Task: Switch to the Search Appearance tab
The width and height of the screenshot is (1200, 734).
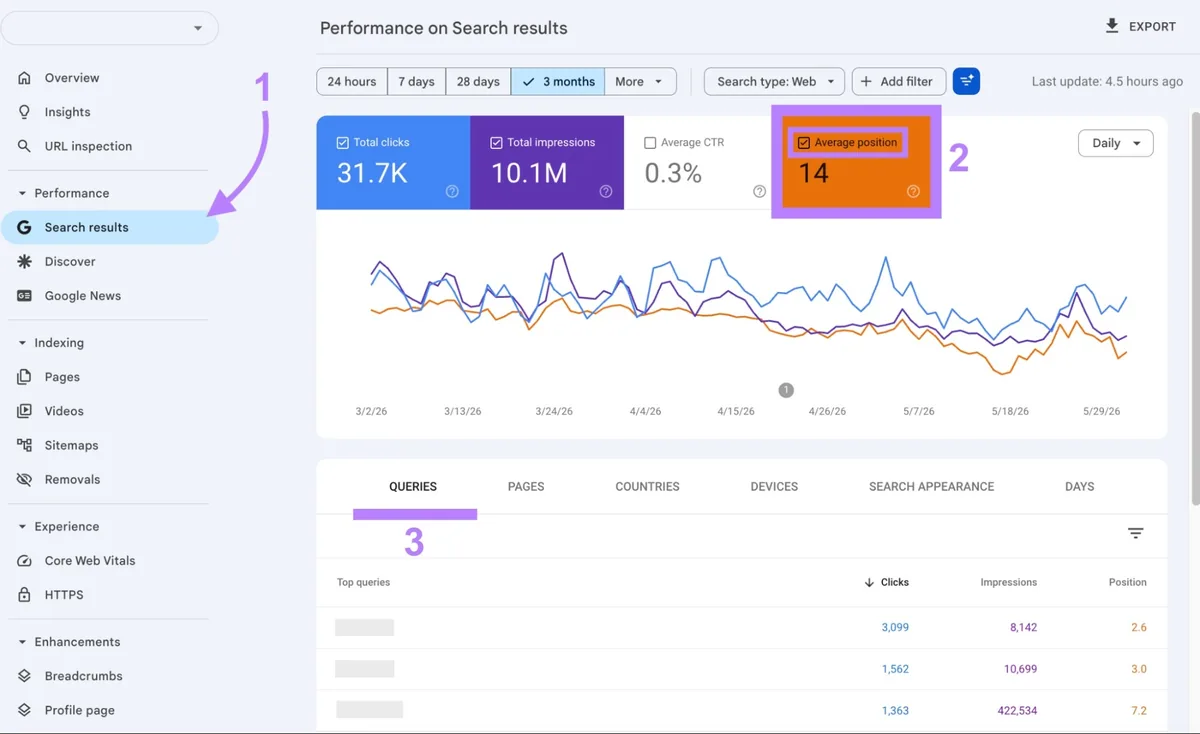Action: (x=931, y=487)
